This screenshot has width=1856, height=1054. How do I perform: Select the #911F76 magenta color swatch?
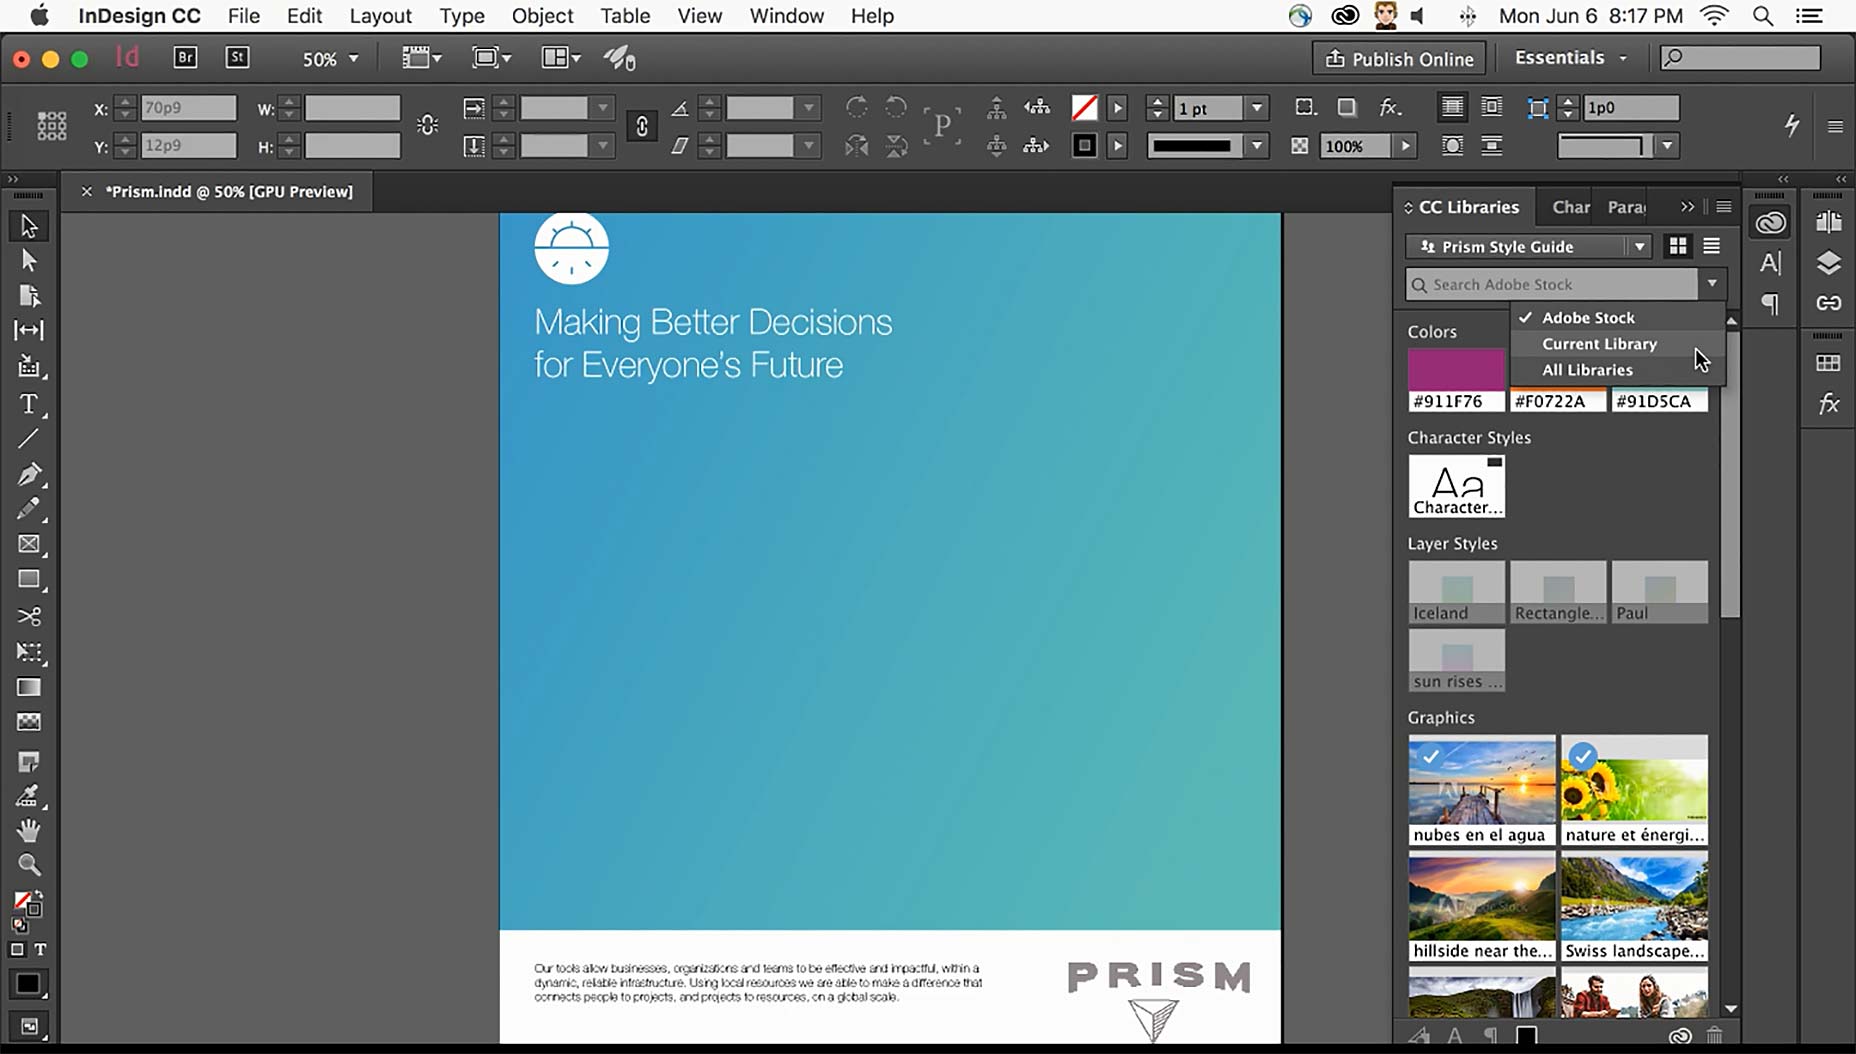[1455, 368]
